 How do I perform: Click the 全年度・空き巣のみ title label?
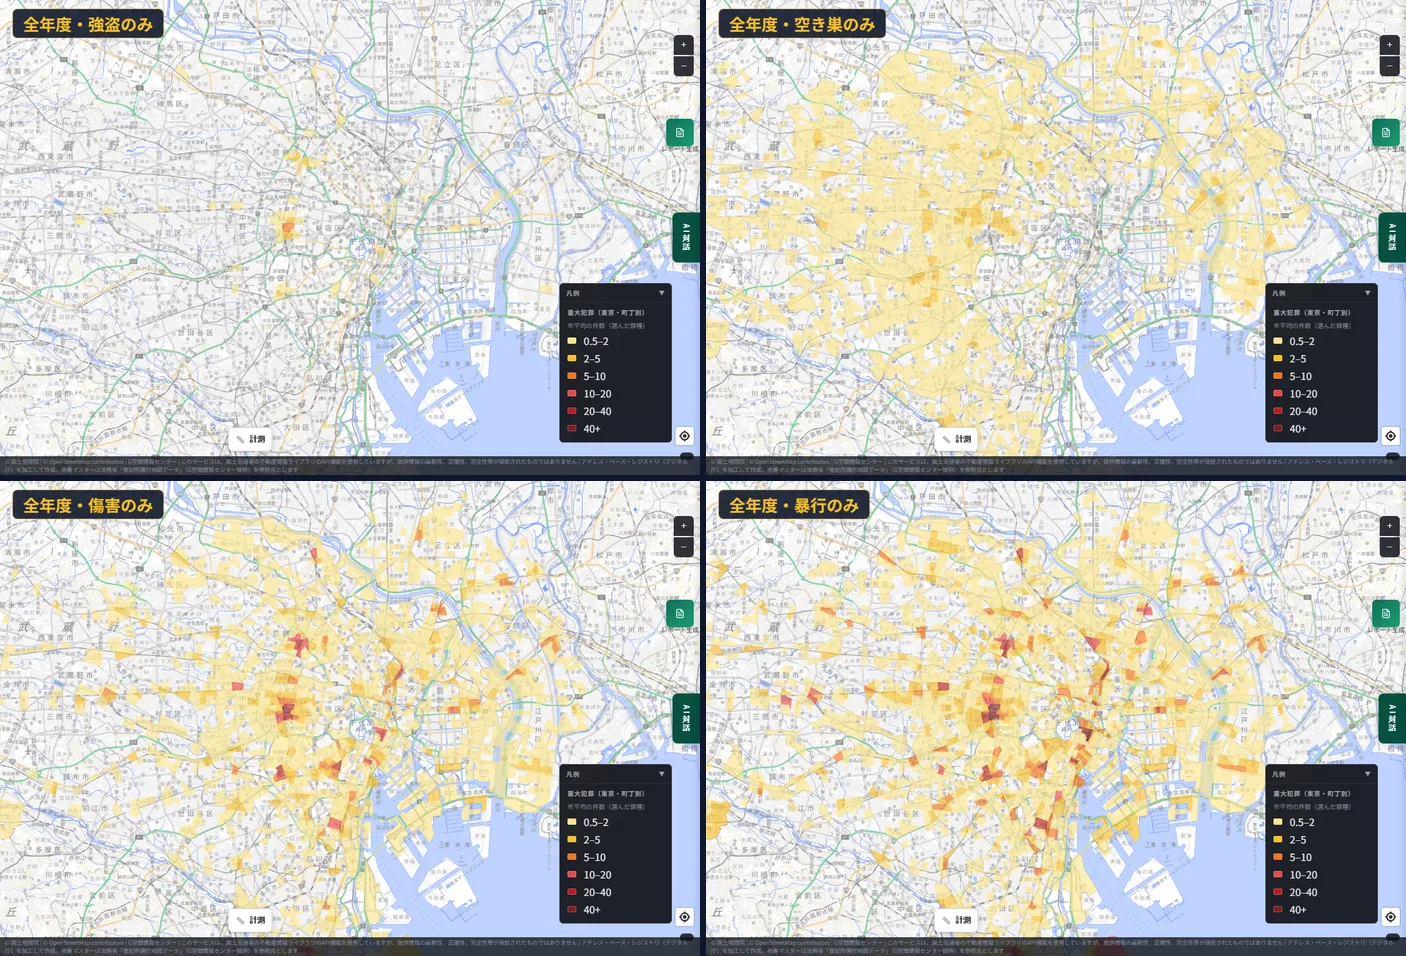pos(802,24)
